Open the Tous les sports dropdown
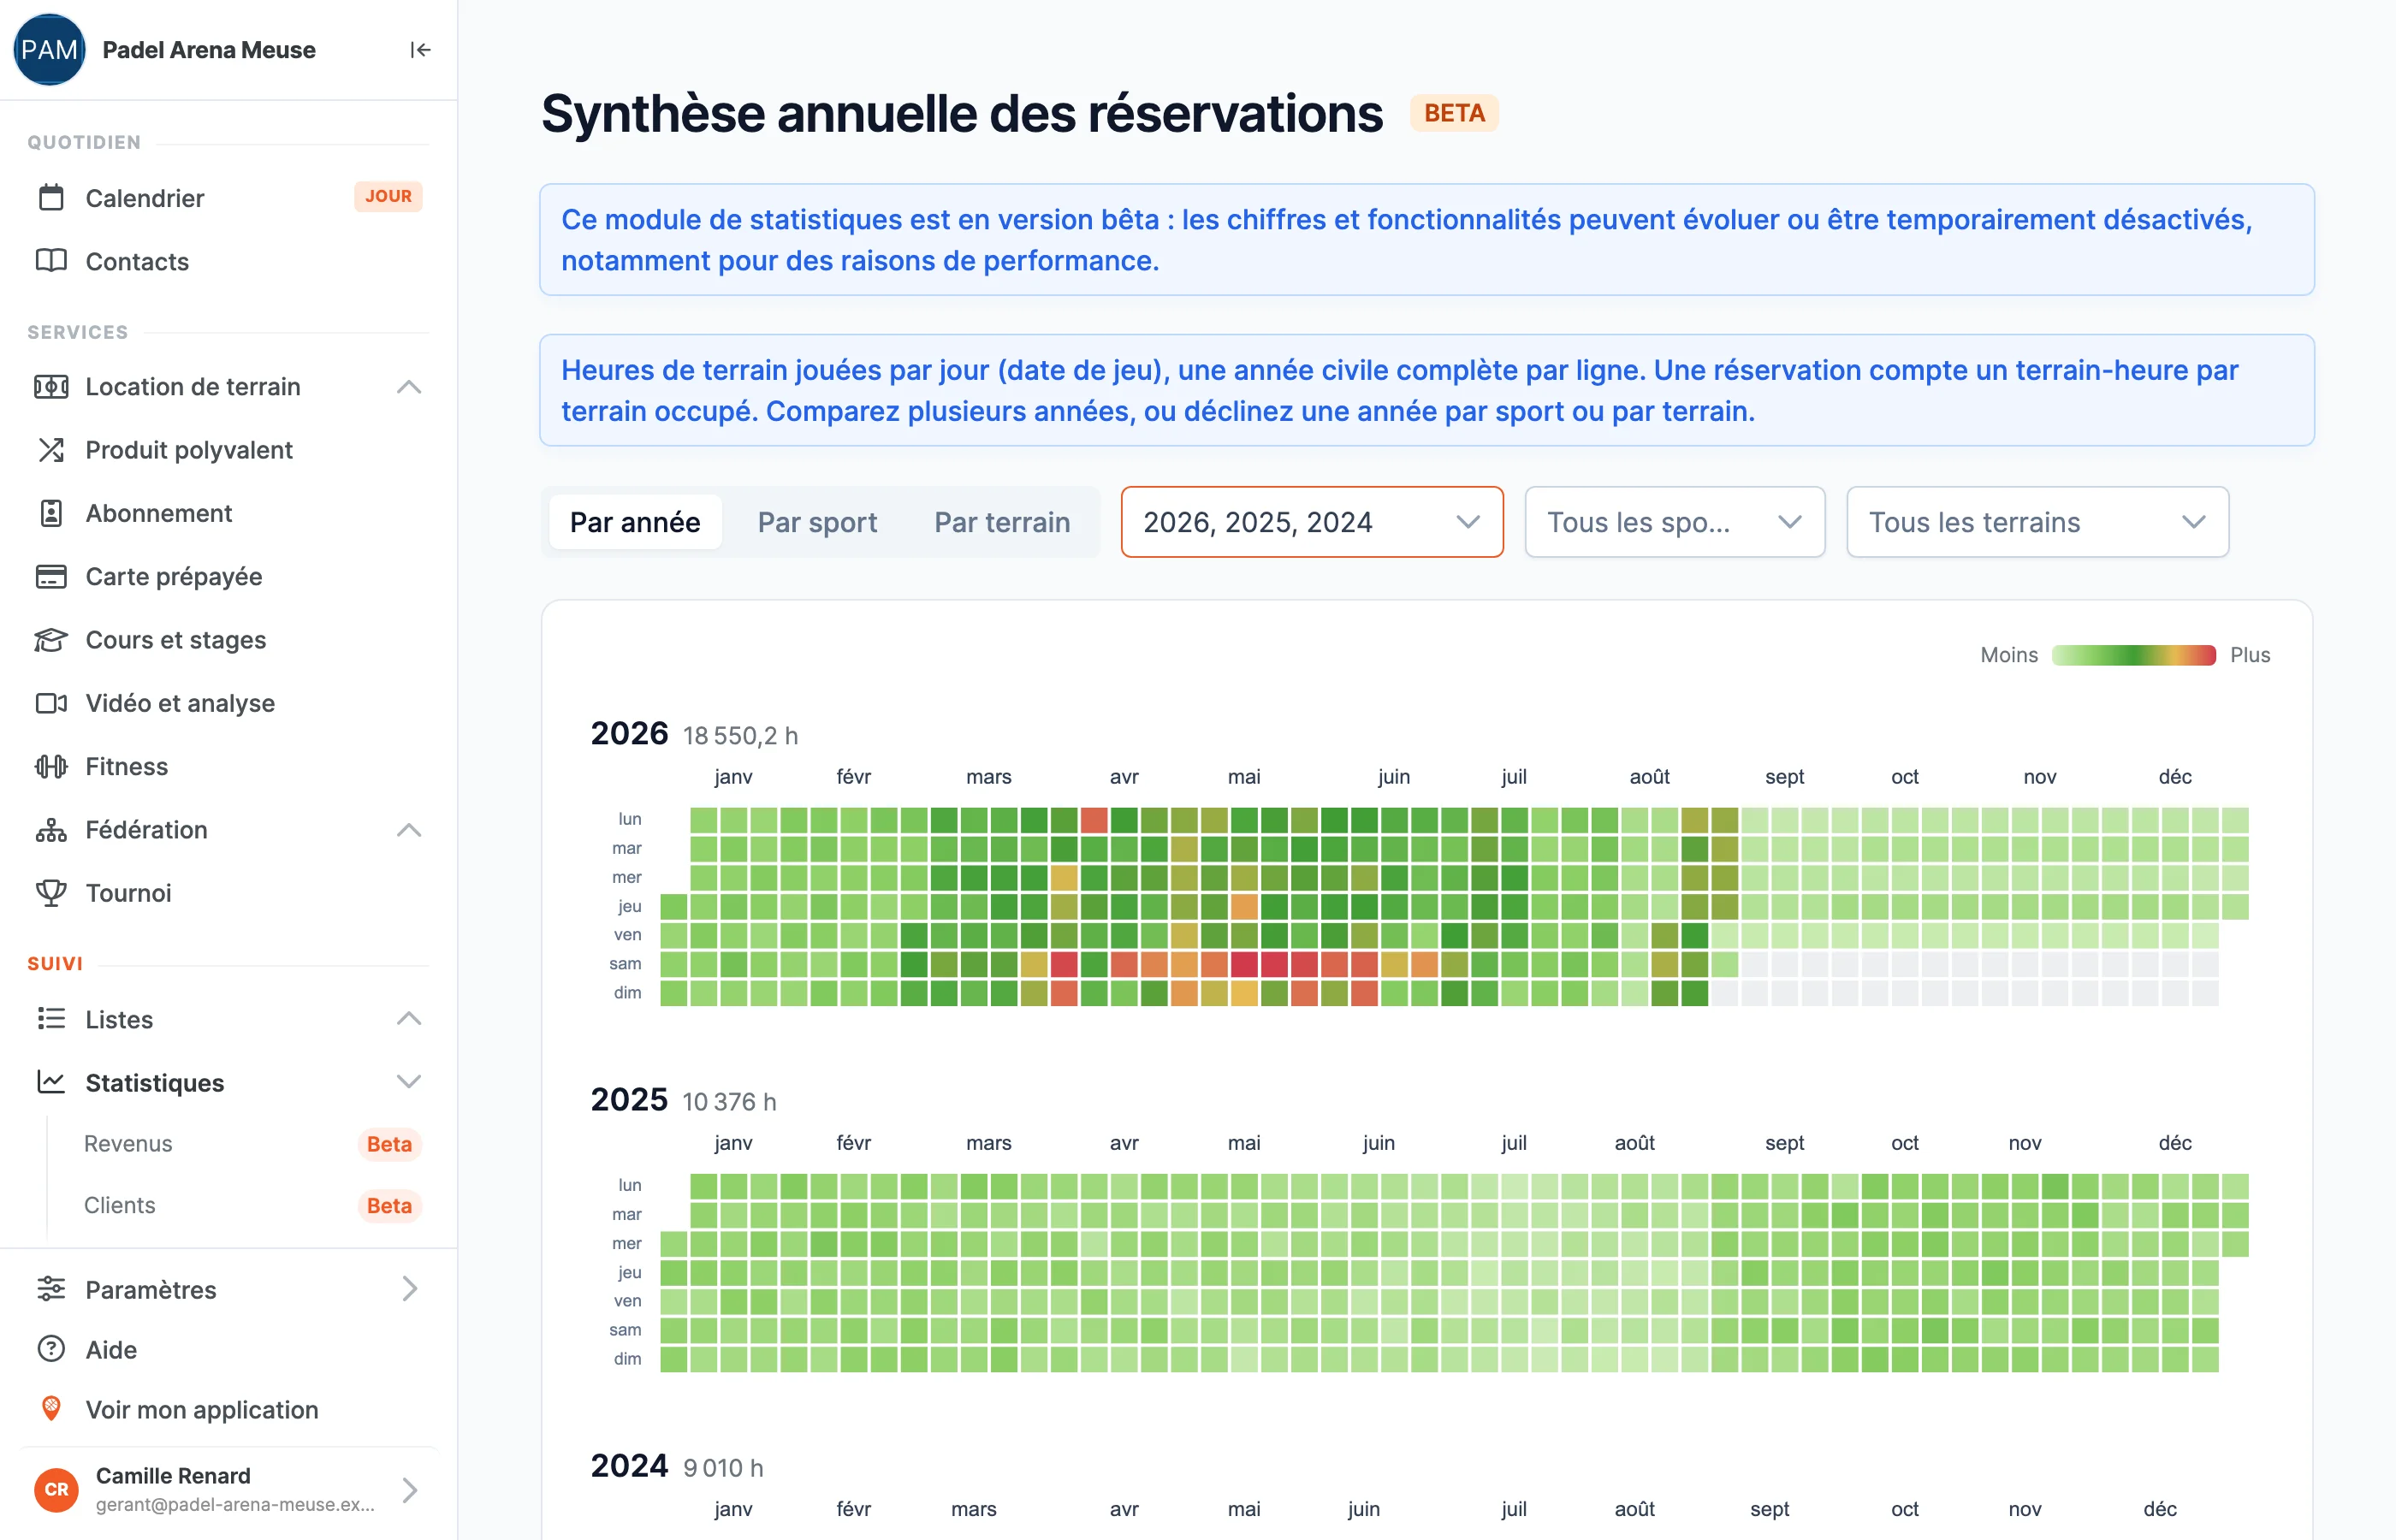The height and width of the screenshot is (1540, 2396). [1675, 522]
